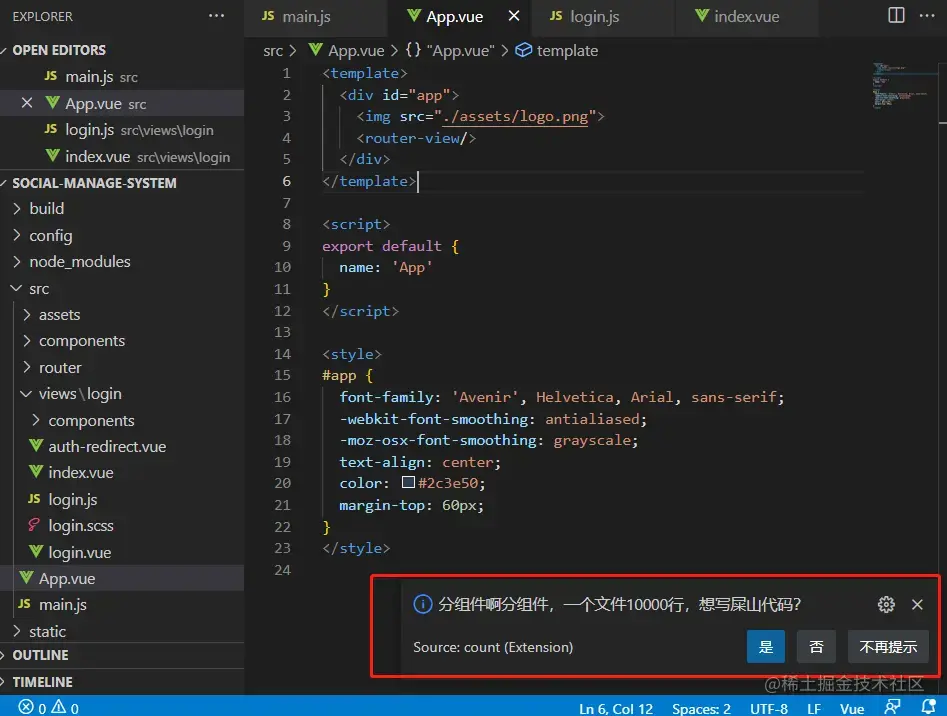Open the editor's more actions ellipsis
Image resolution: width=947 pixels, height=716 pixels.
coord(927,16)
